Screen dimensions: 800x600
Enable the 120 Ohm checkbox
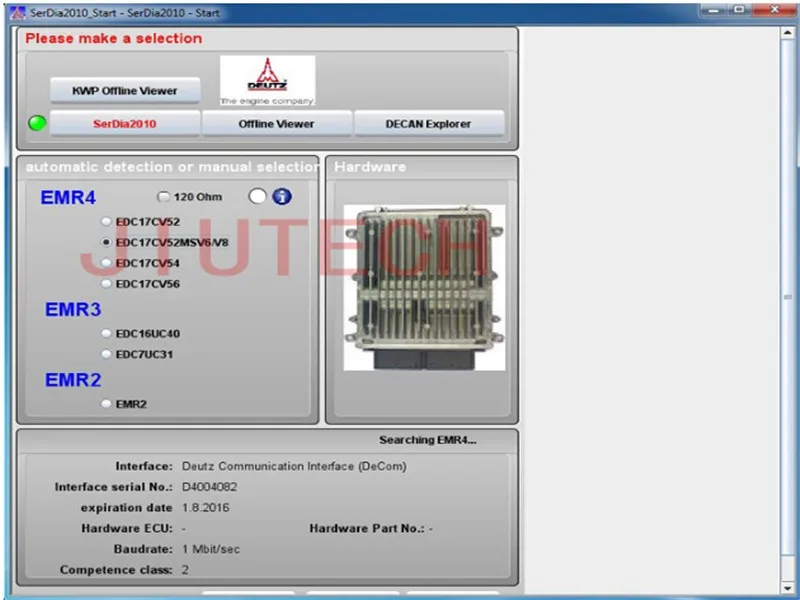tap(164, 198)
